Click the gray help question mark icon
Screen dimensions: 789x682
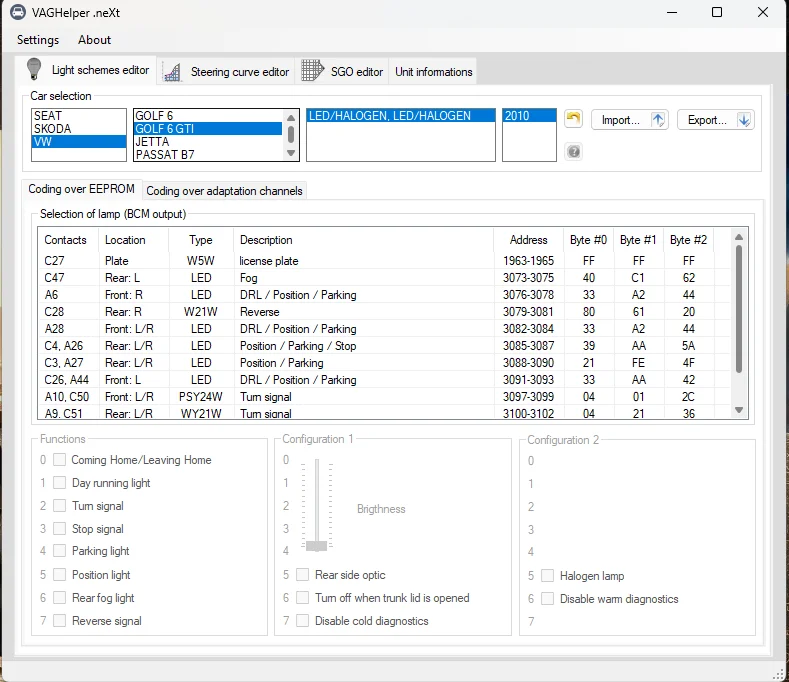tap(573, 151)
